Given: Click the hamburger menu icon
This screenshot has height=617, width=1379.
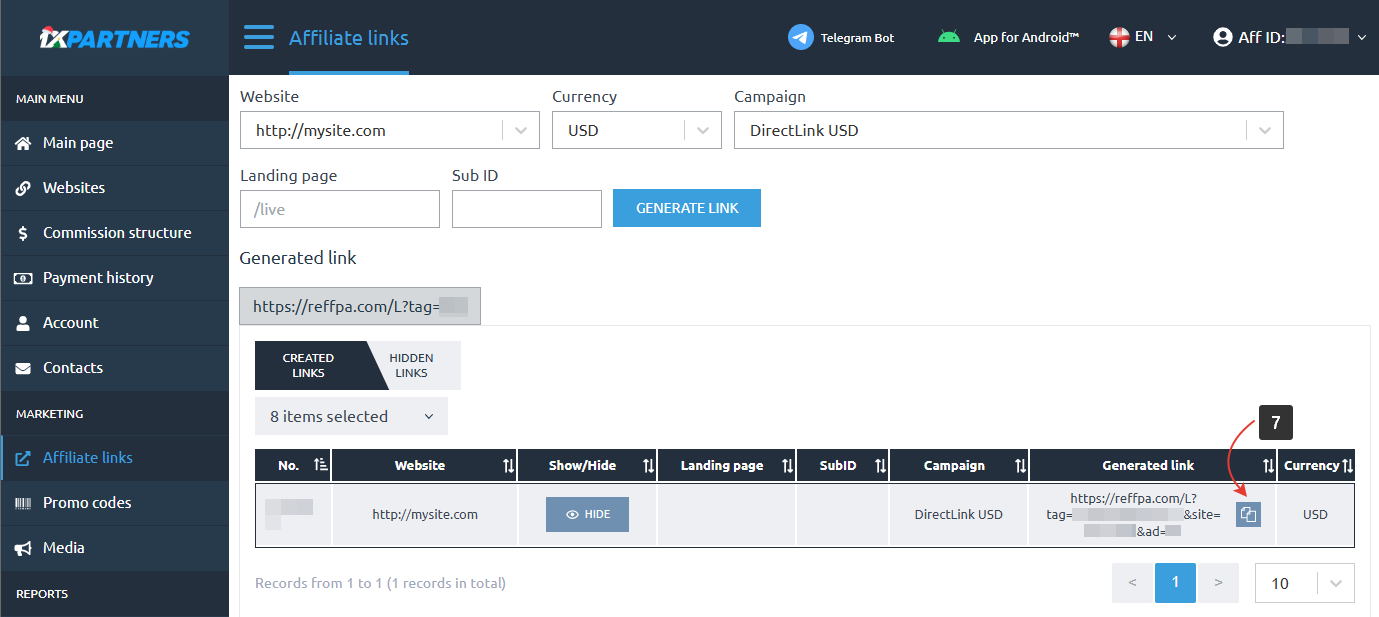Looking at the screenshot, I should 258,38.
